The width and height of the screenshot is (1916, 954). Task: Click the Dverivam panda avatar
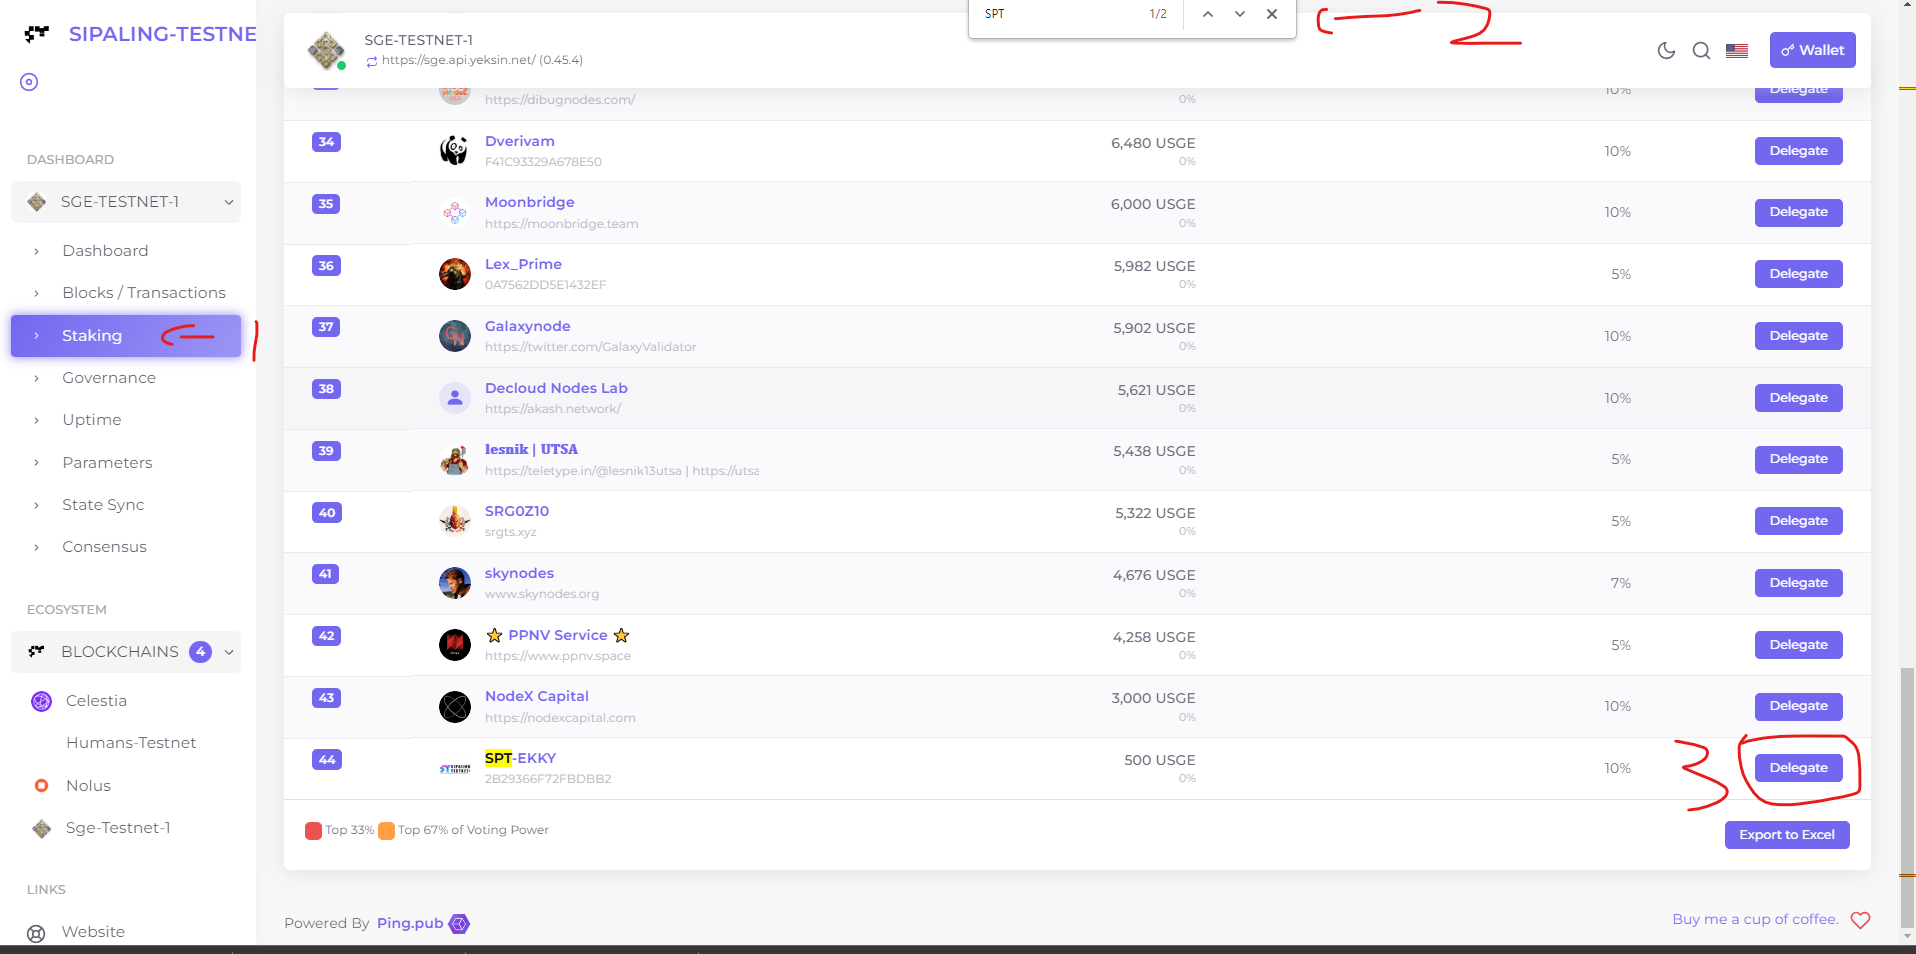tap(454, 151)
